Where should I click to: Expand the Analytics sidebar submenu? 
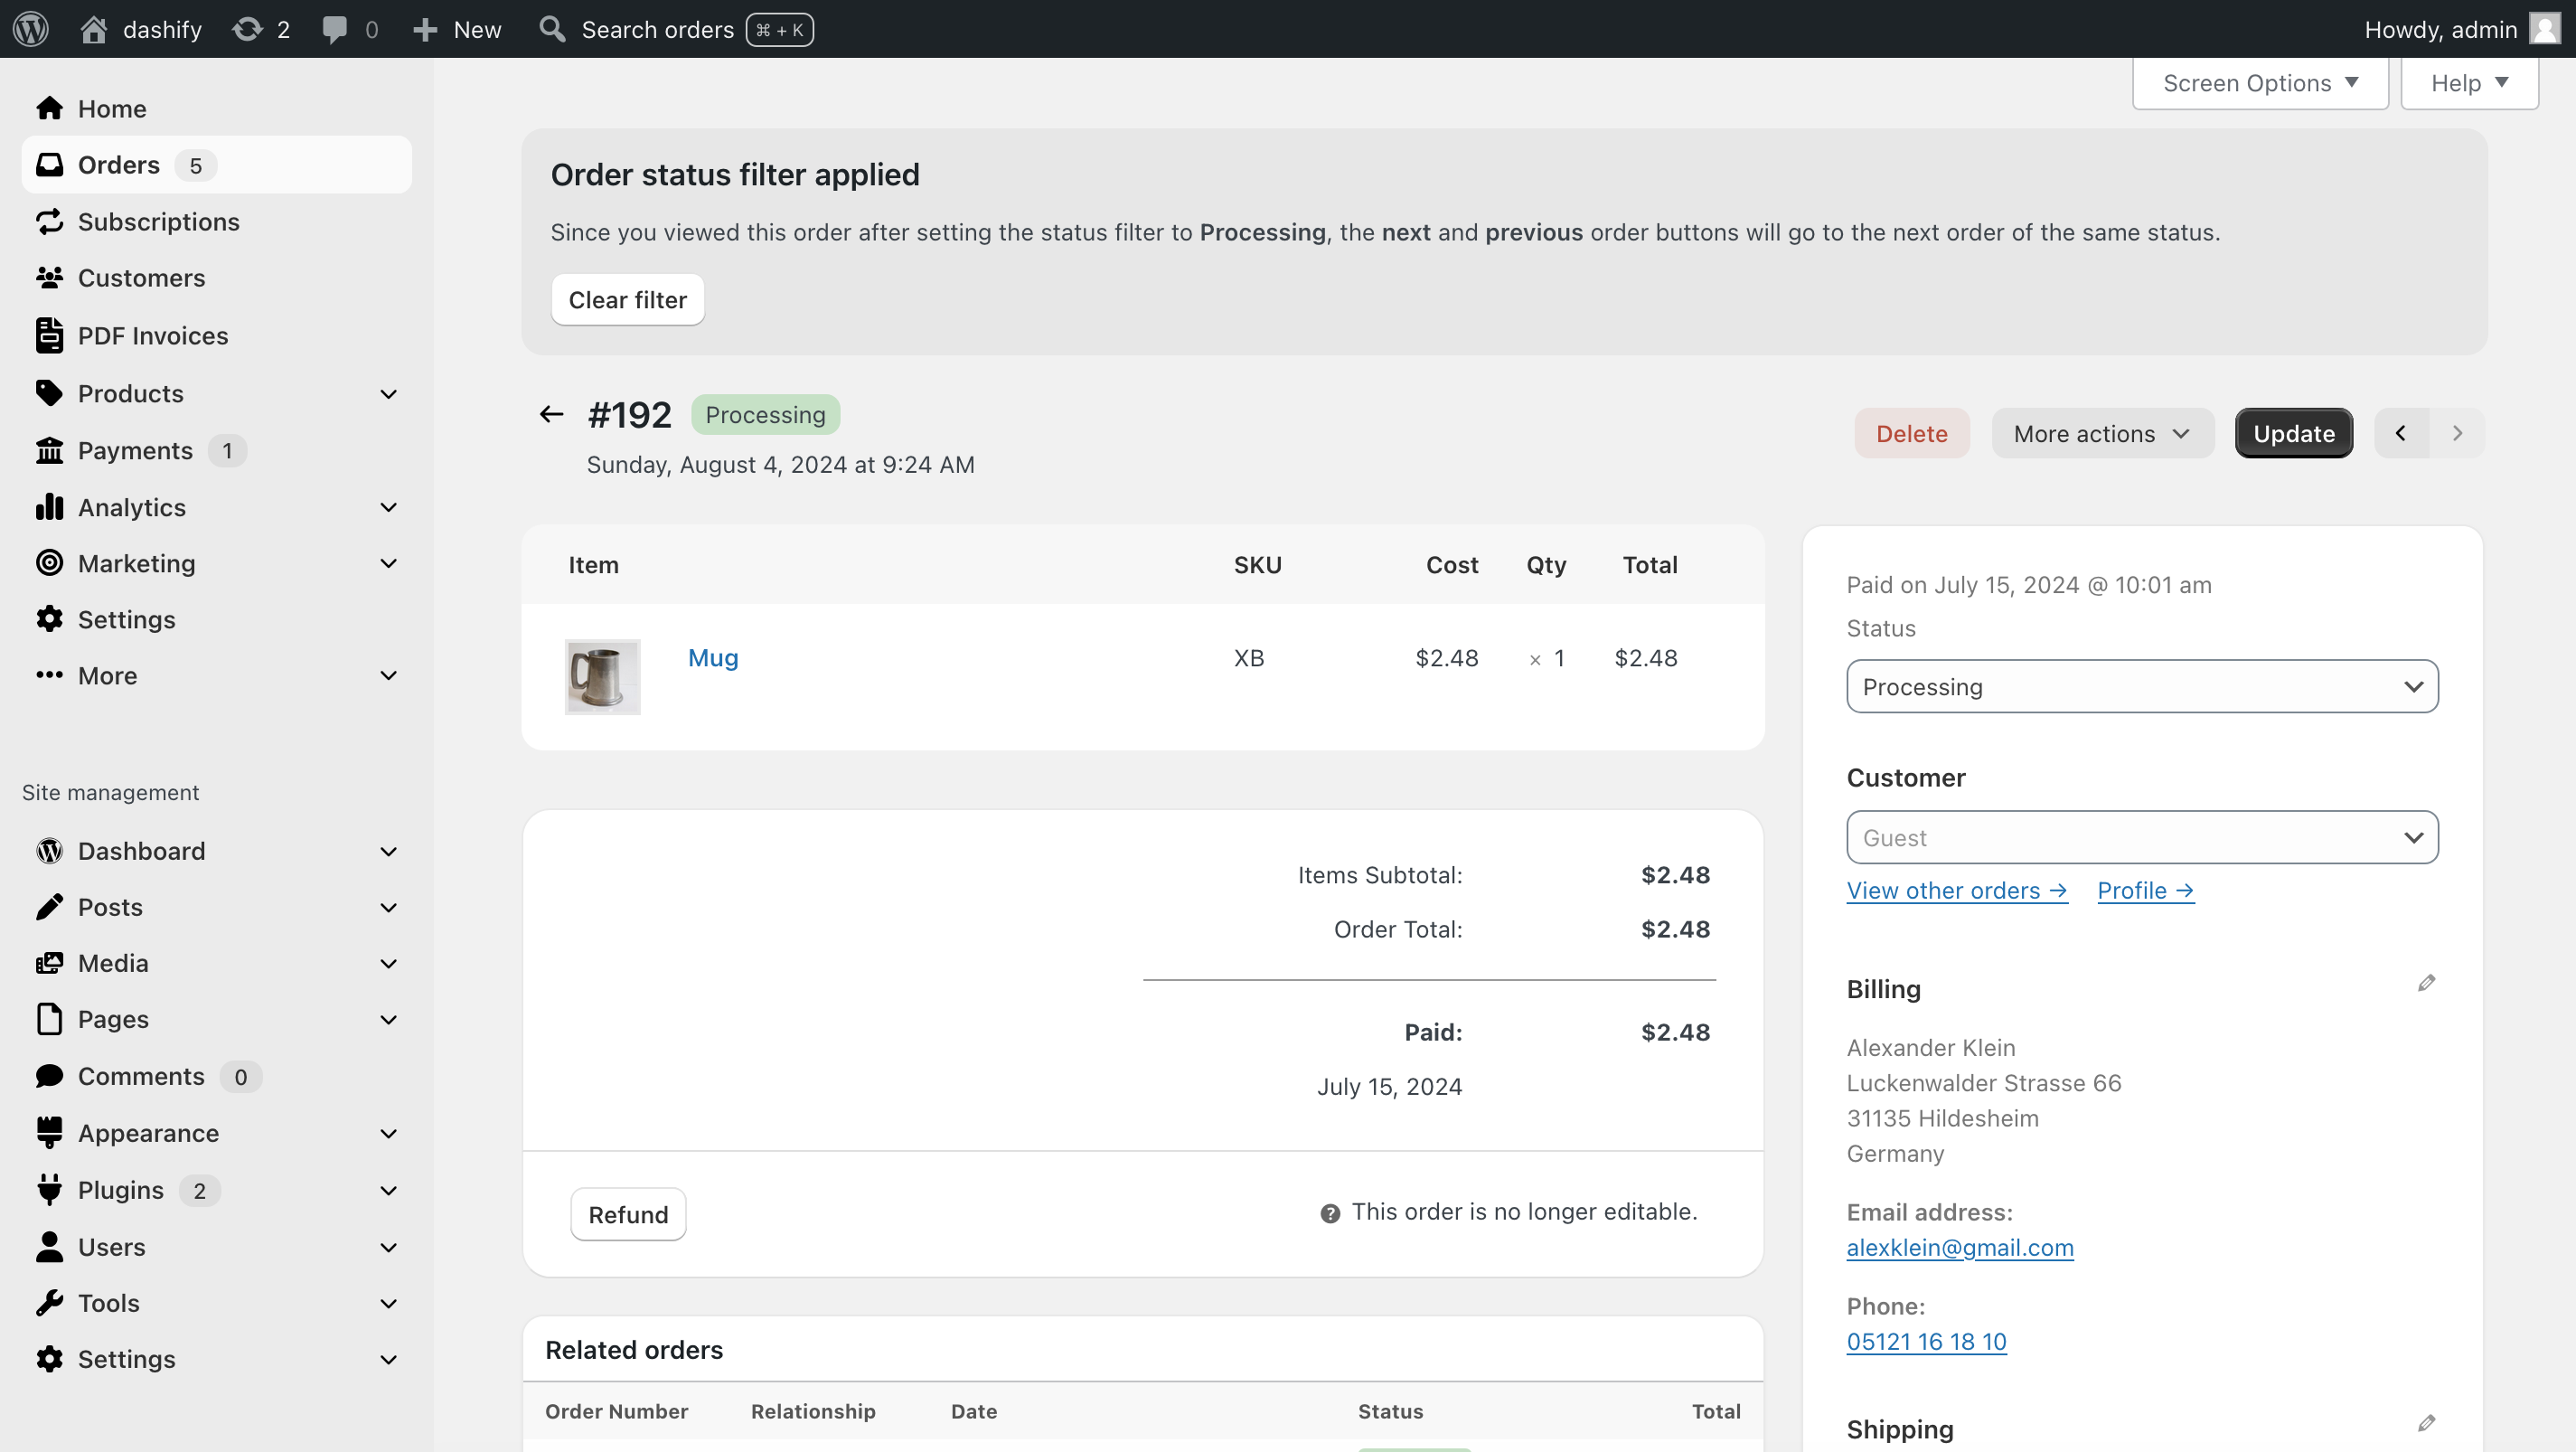coord(389,507)
